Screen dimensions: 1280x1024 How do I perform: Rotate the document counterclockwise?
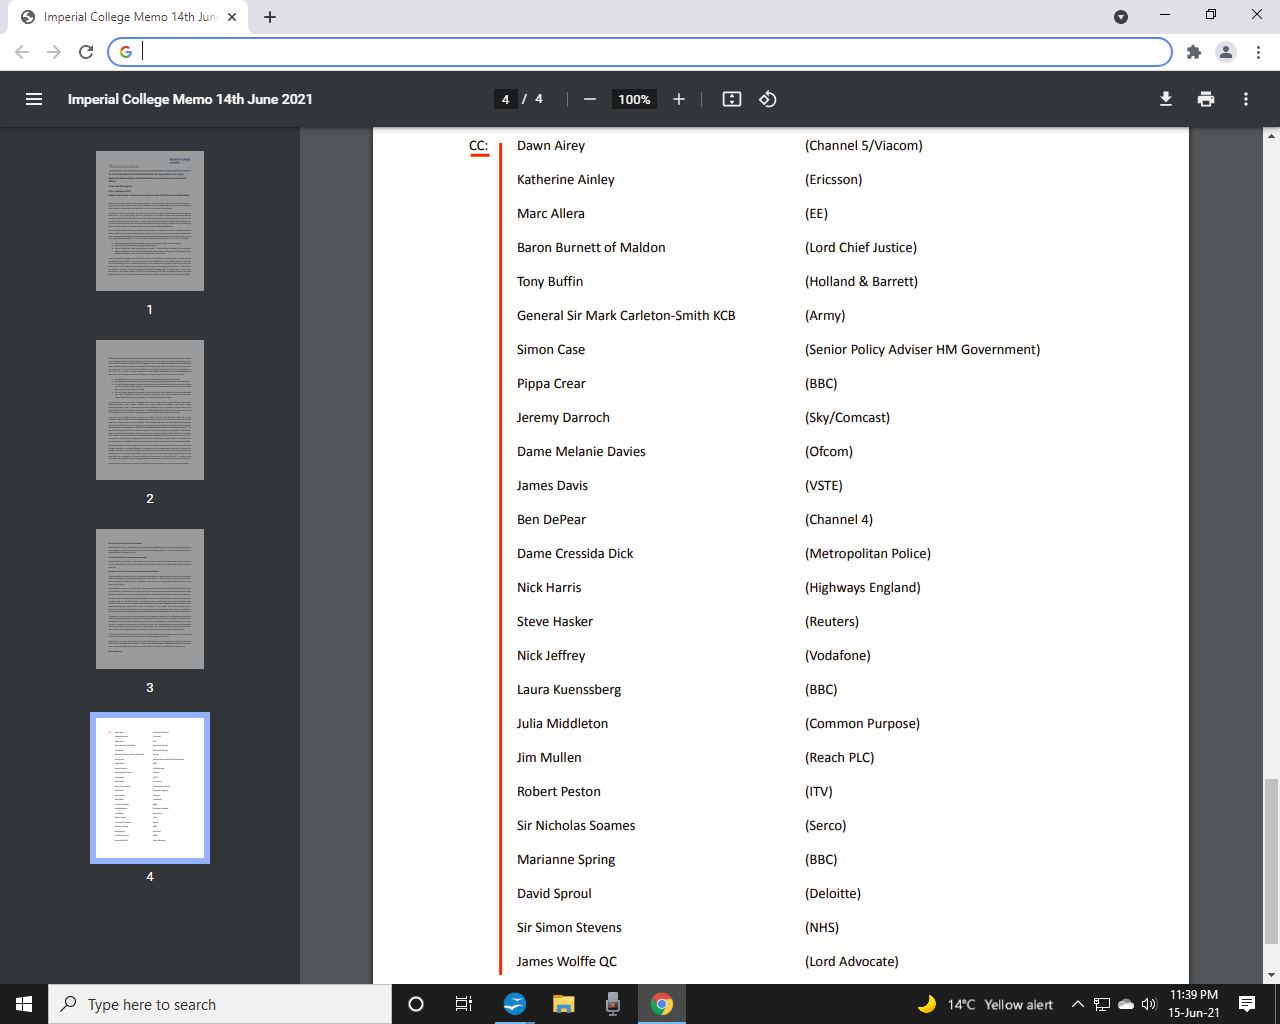(x=768, y=99)
